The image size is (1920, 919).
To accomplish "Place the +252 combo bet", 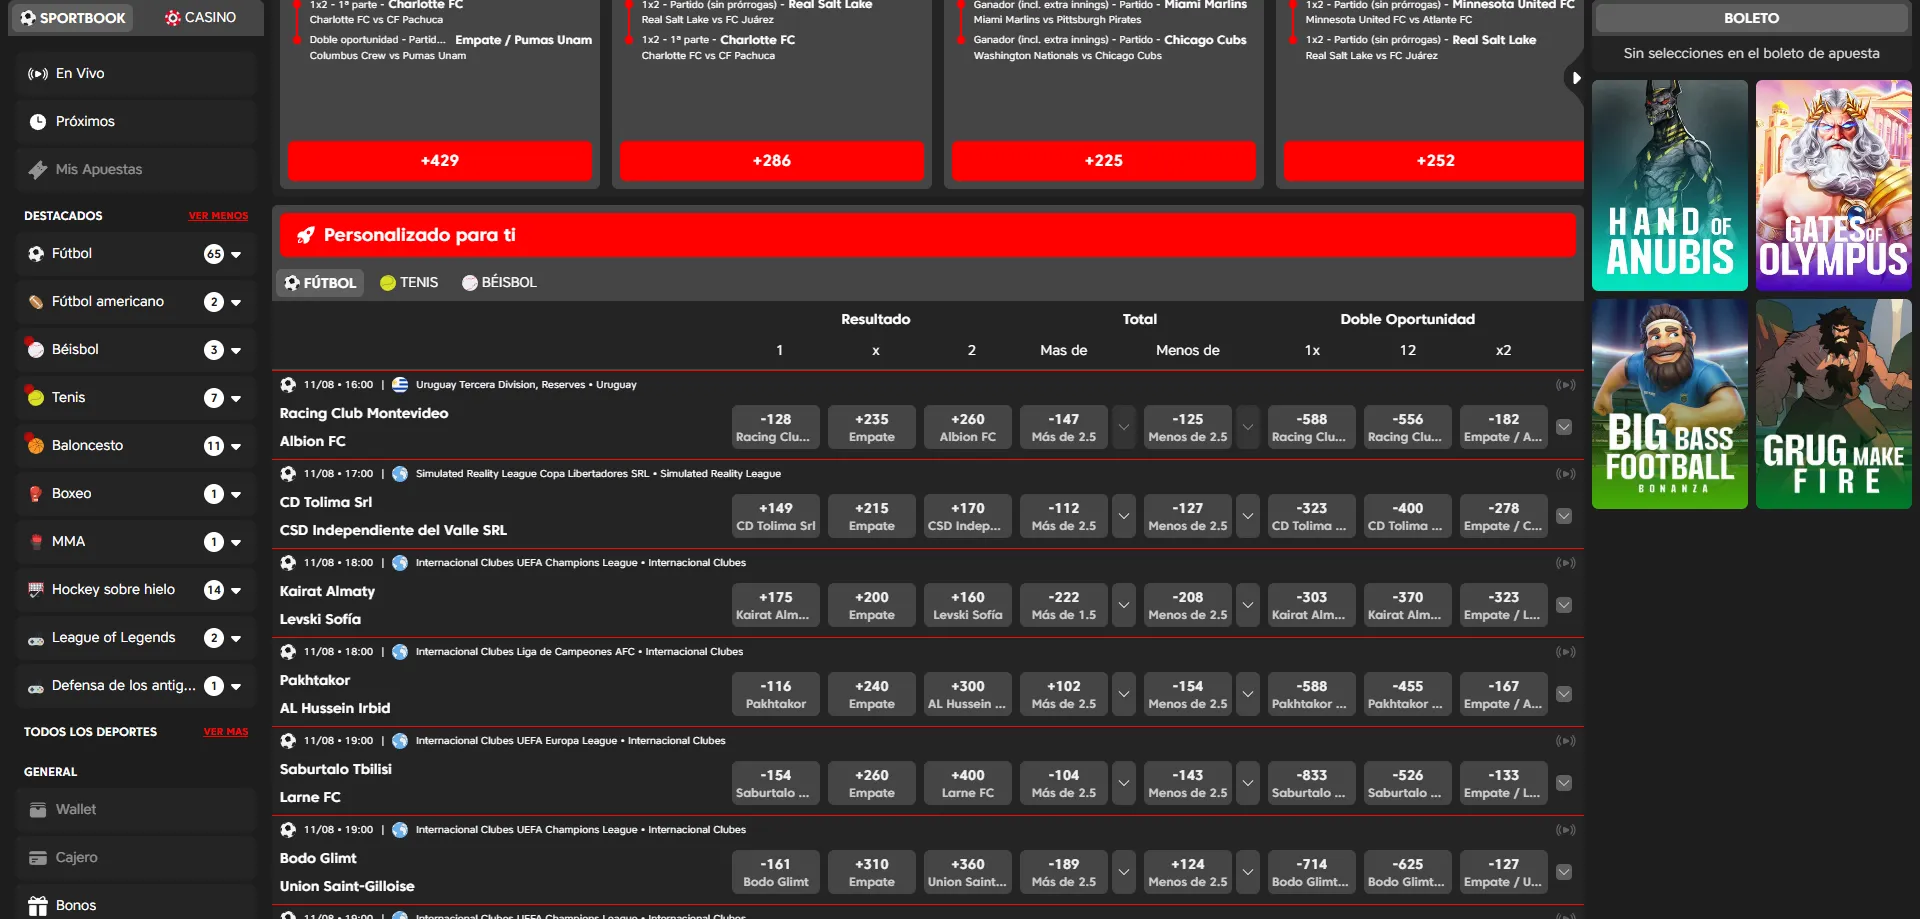I will click(1434, 161).
